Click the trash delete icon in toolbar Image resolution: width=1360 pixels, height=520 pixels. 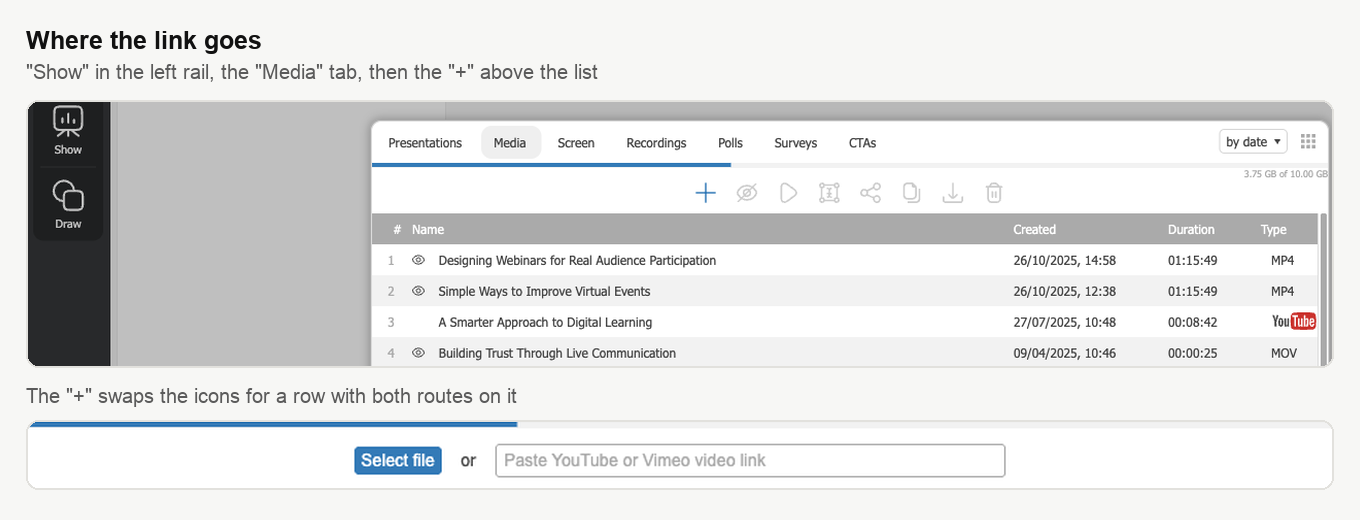pos(994,193)
